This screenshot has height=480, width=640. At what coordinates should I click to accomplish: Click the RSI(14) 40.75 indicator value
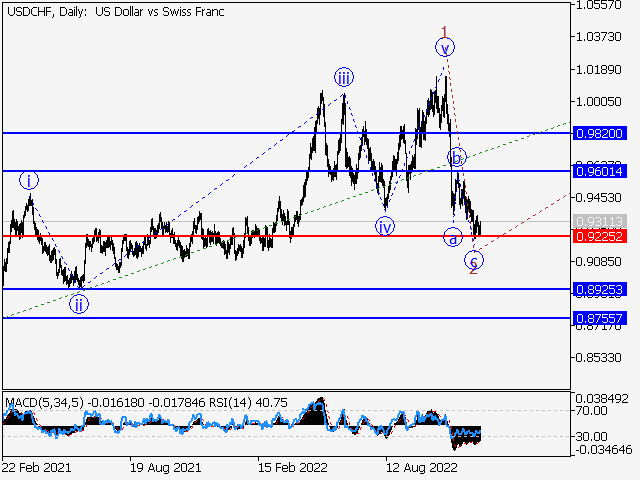249,403
